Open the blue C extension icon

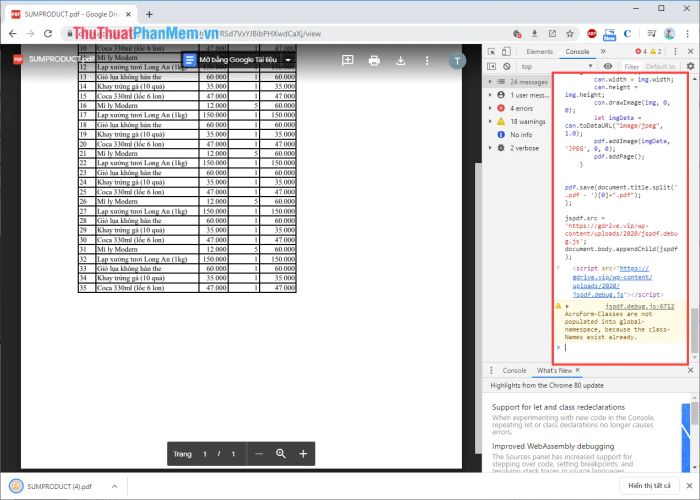[x=627, y=33]
